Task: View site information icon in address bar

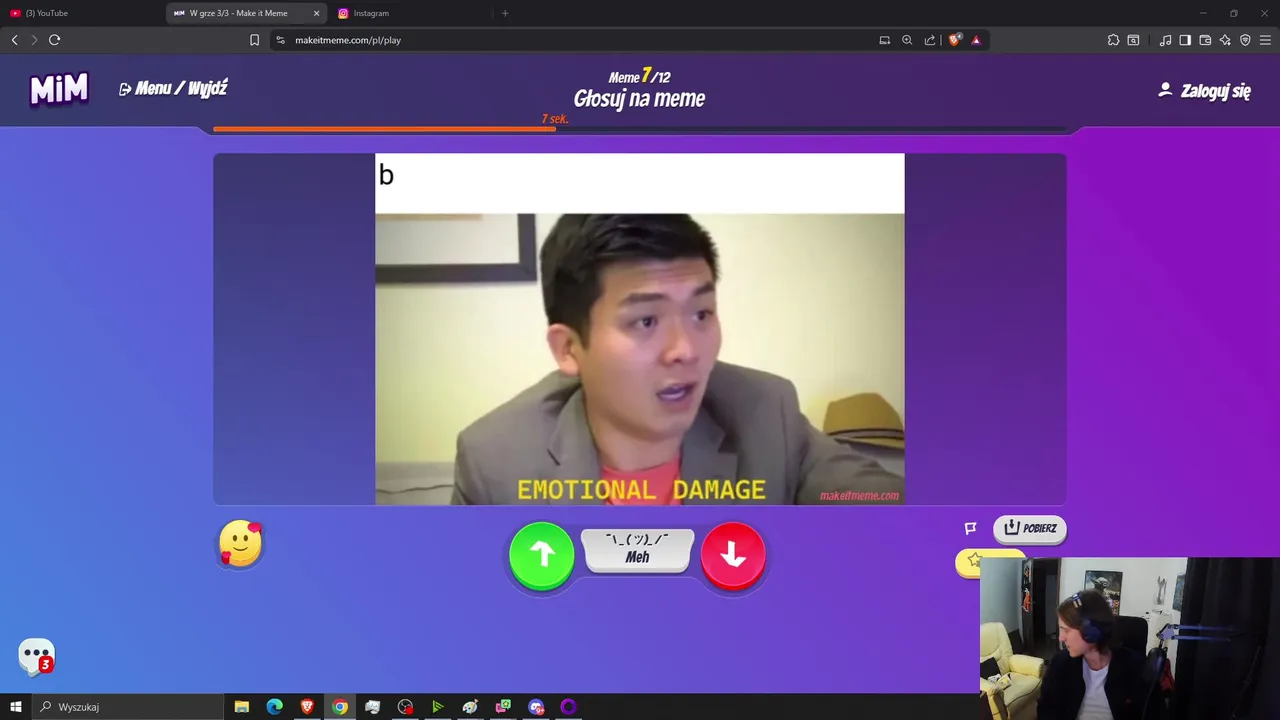Action: [x=280, y=40]
